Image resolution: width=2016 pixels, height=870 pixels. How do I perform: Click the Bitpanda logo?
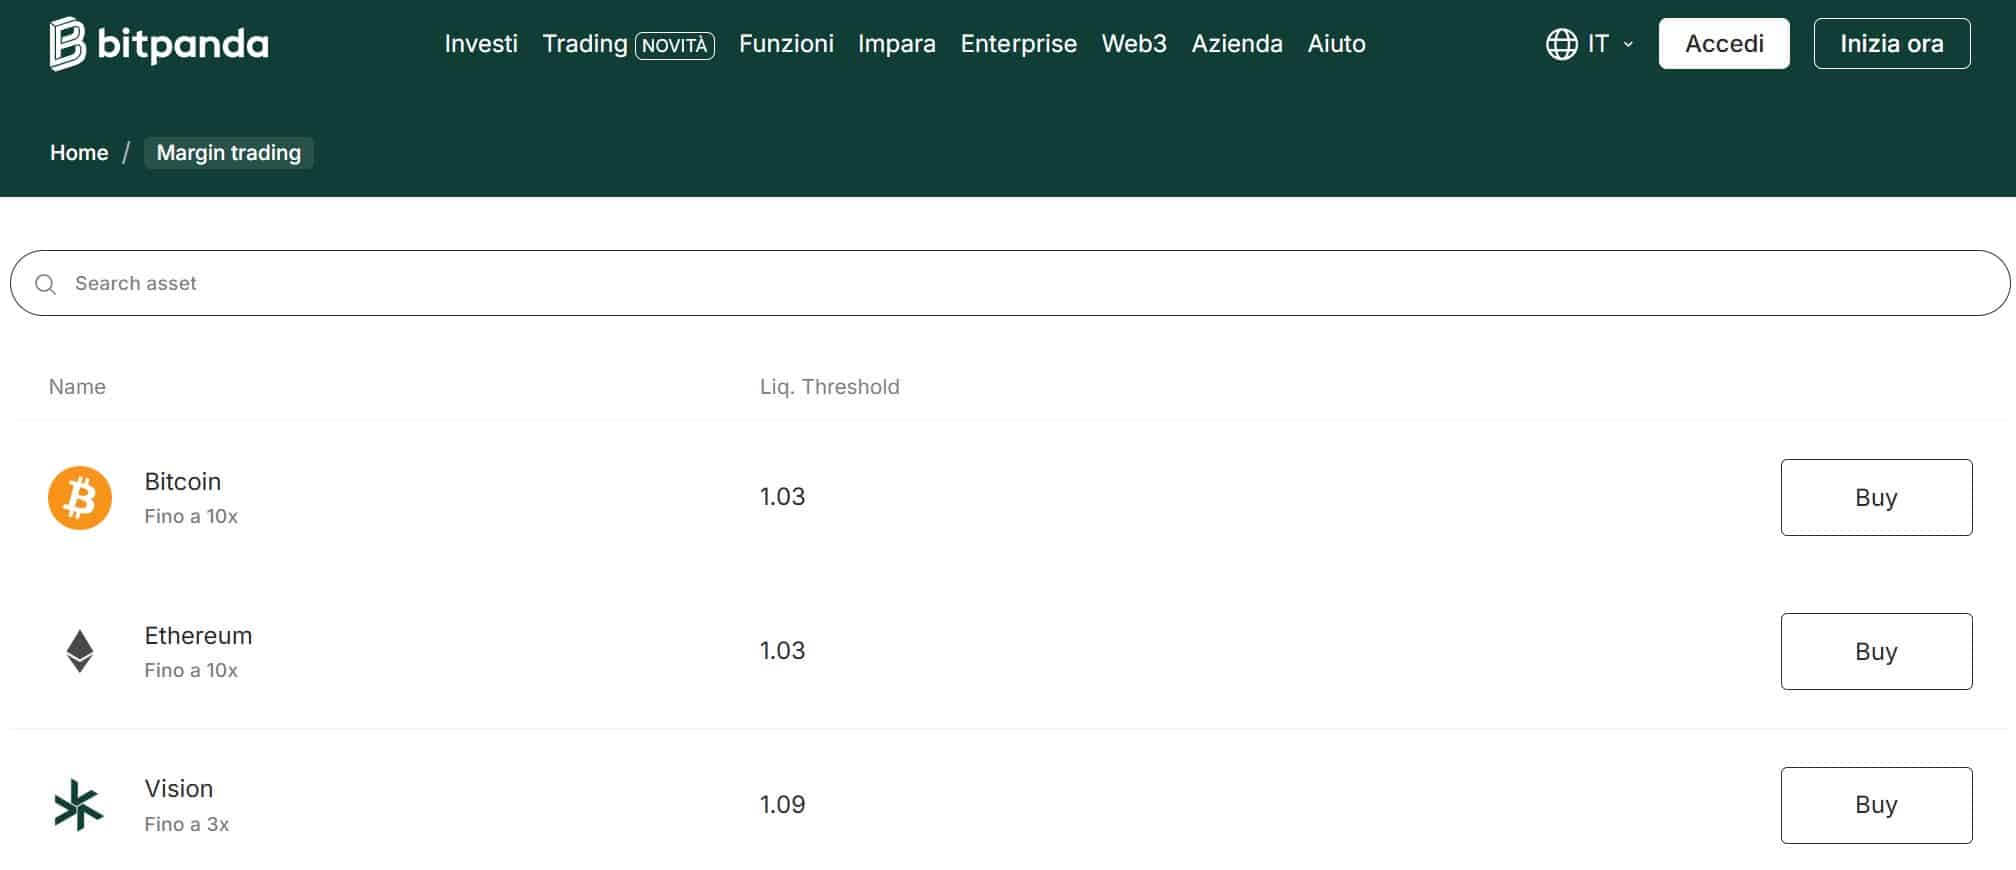pyautogui.click(x=159, y=44)
